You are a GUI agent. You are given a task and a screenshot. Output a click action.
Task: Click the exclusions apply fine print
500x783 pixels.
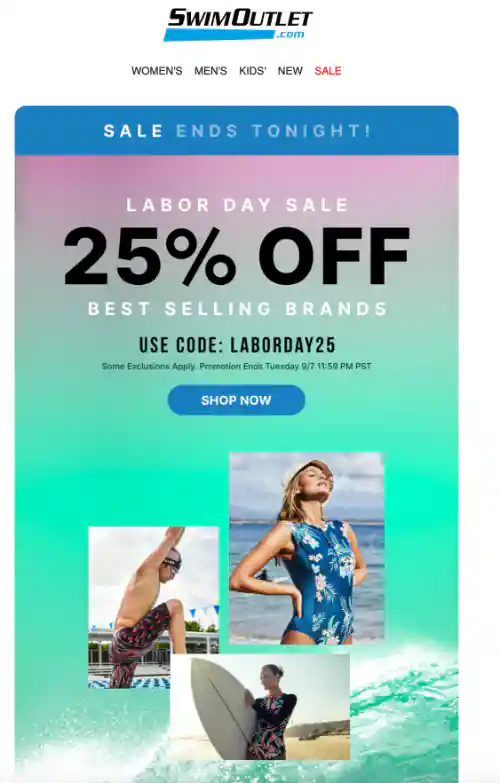[x=236, y=366]
